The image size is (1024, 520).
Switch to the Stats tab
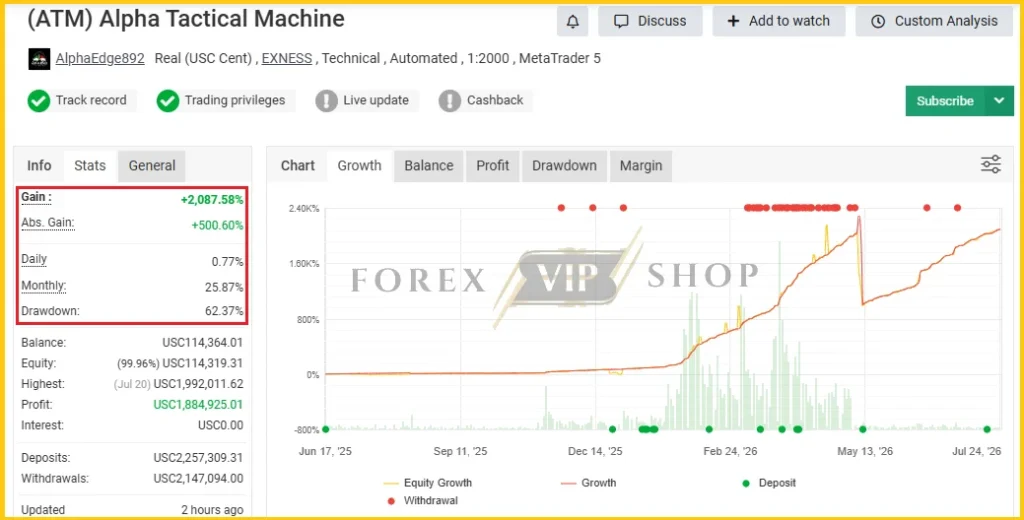click(x=90, y=166)
